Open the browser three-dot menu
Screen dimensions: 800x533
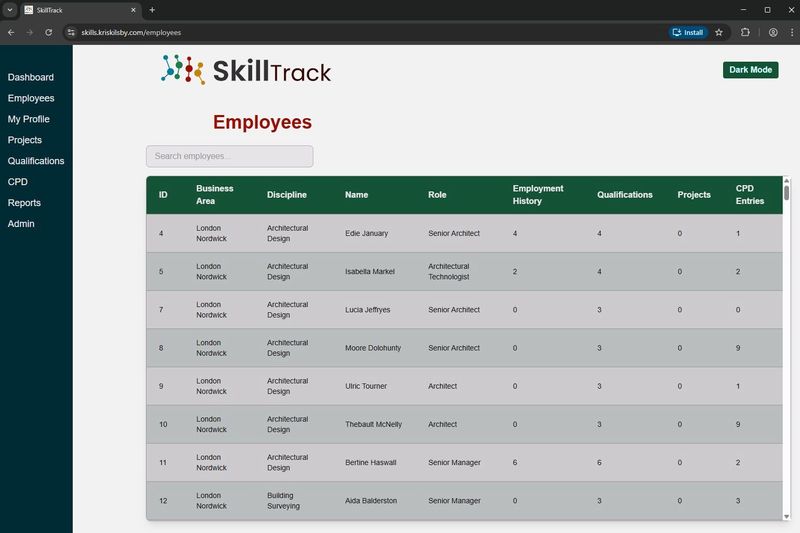point(791,32)
